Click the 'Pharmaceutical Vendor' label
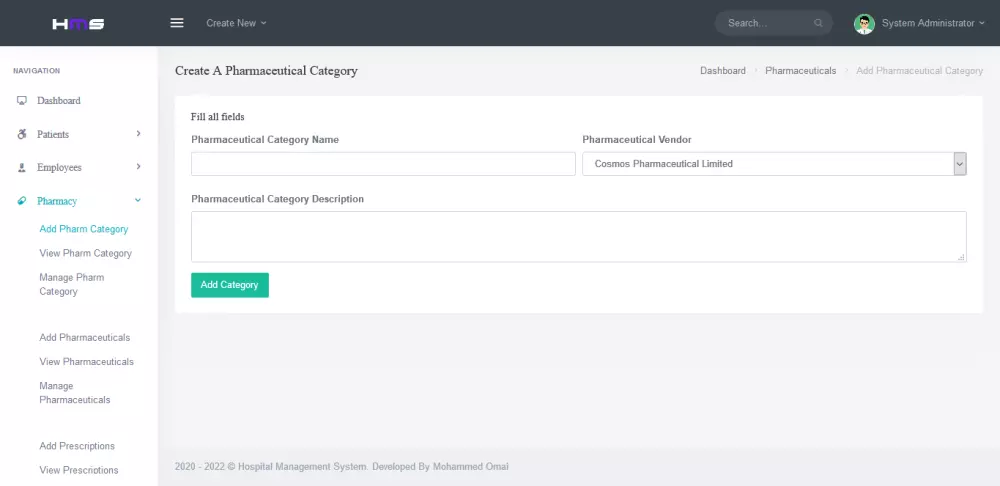The image size is (1000, 486). [636, 140]
